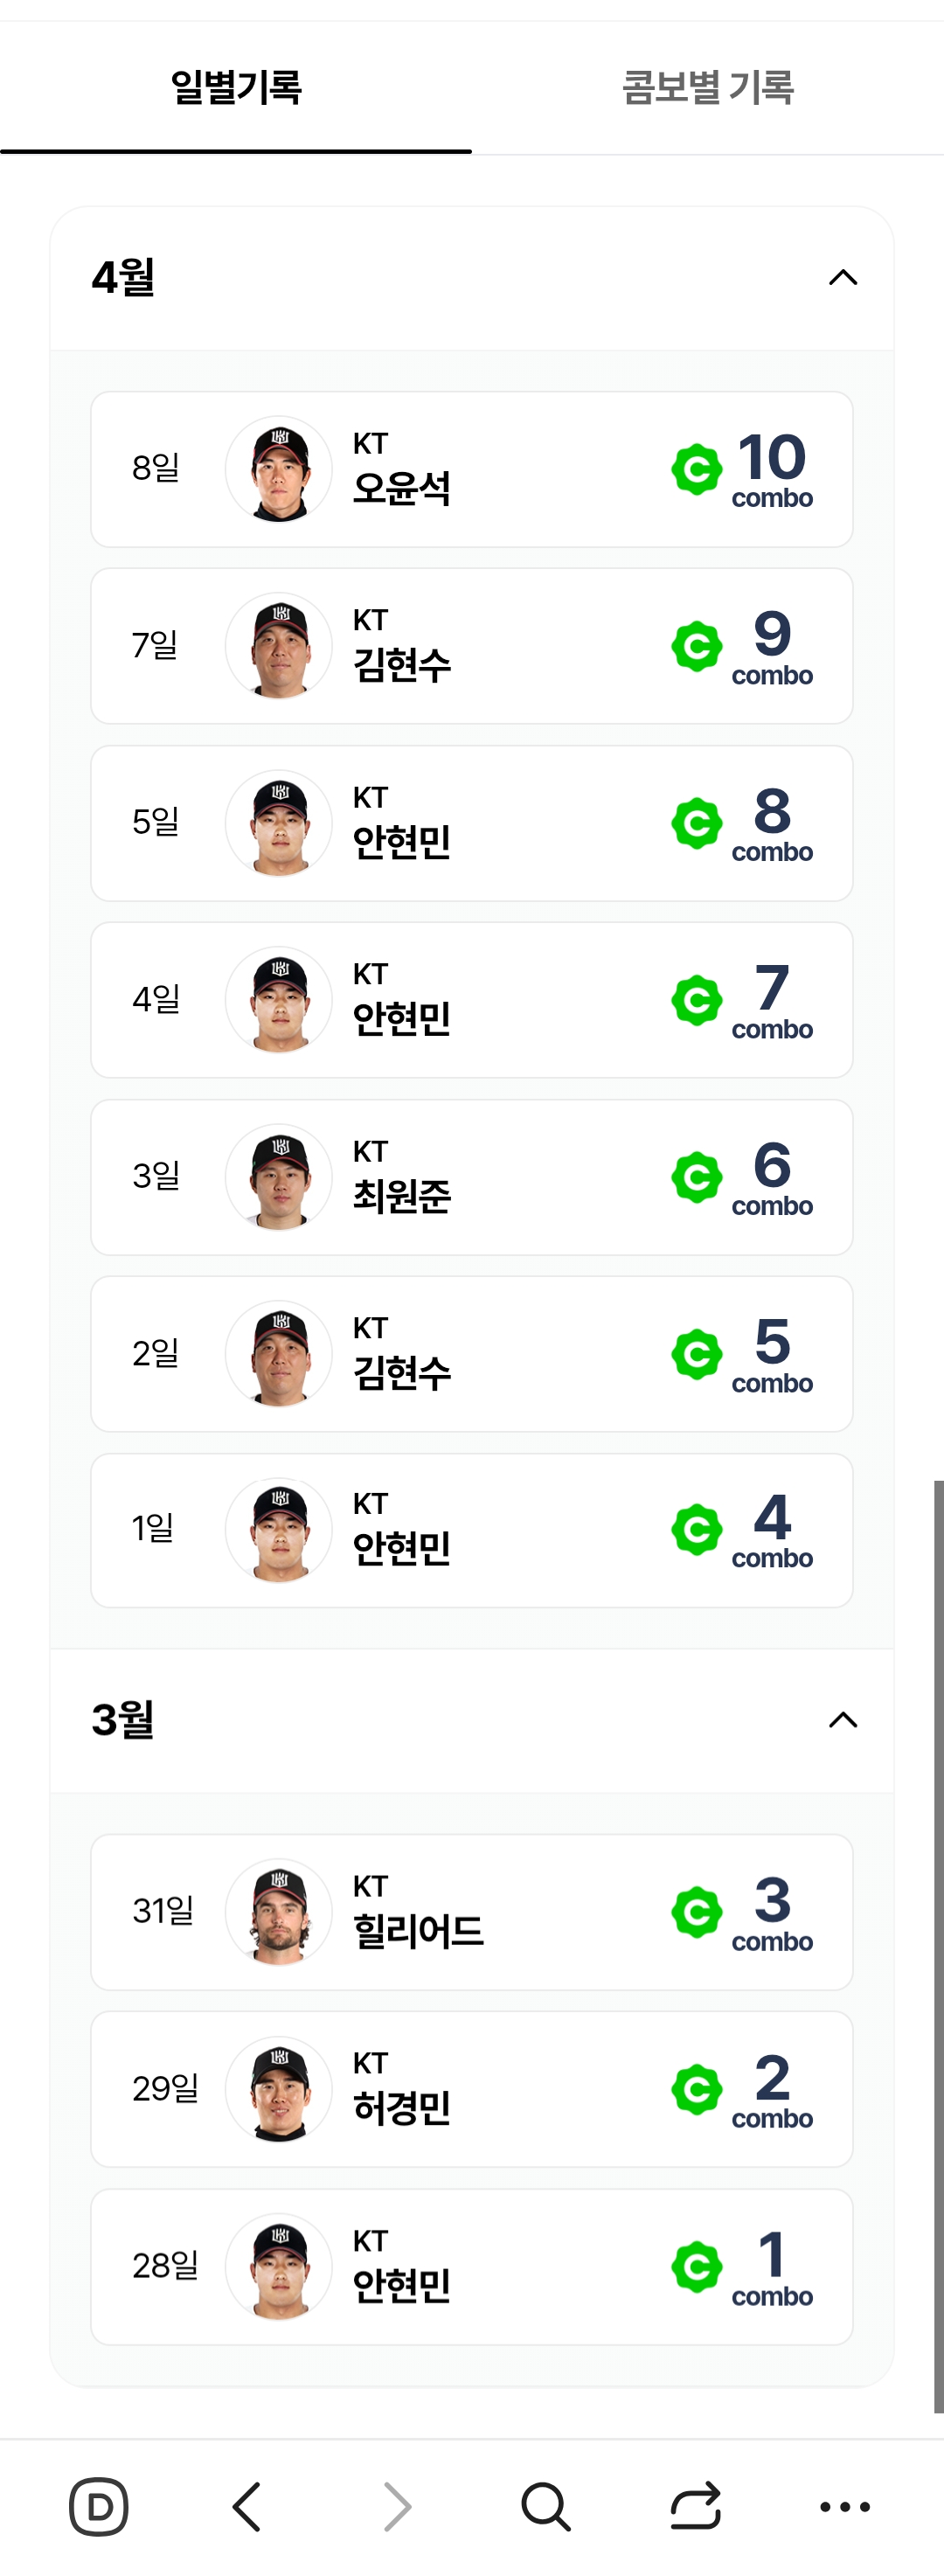Click the 29일 허경민 player photo
Image resolution: width=944 pixels, height=2576 pixels.
coord(279,2089)
